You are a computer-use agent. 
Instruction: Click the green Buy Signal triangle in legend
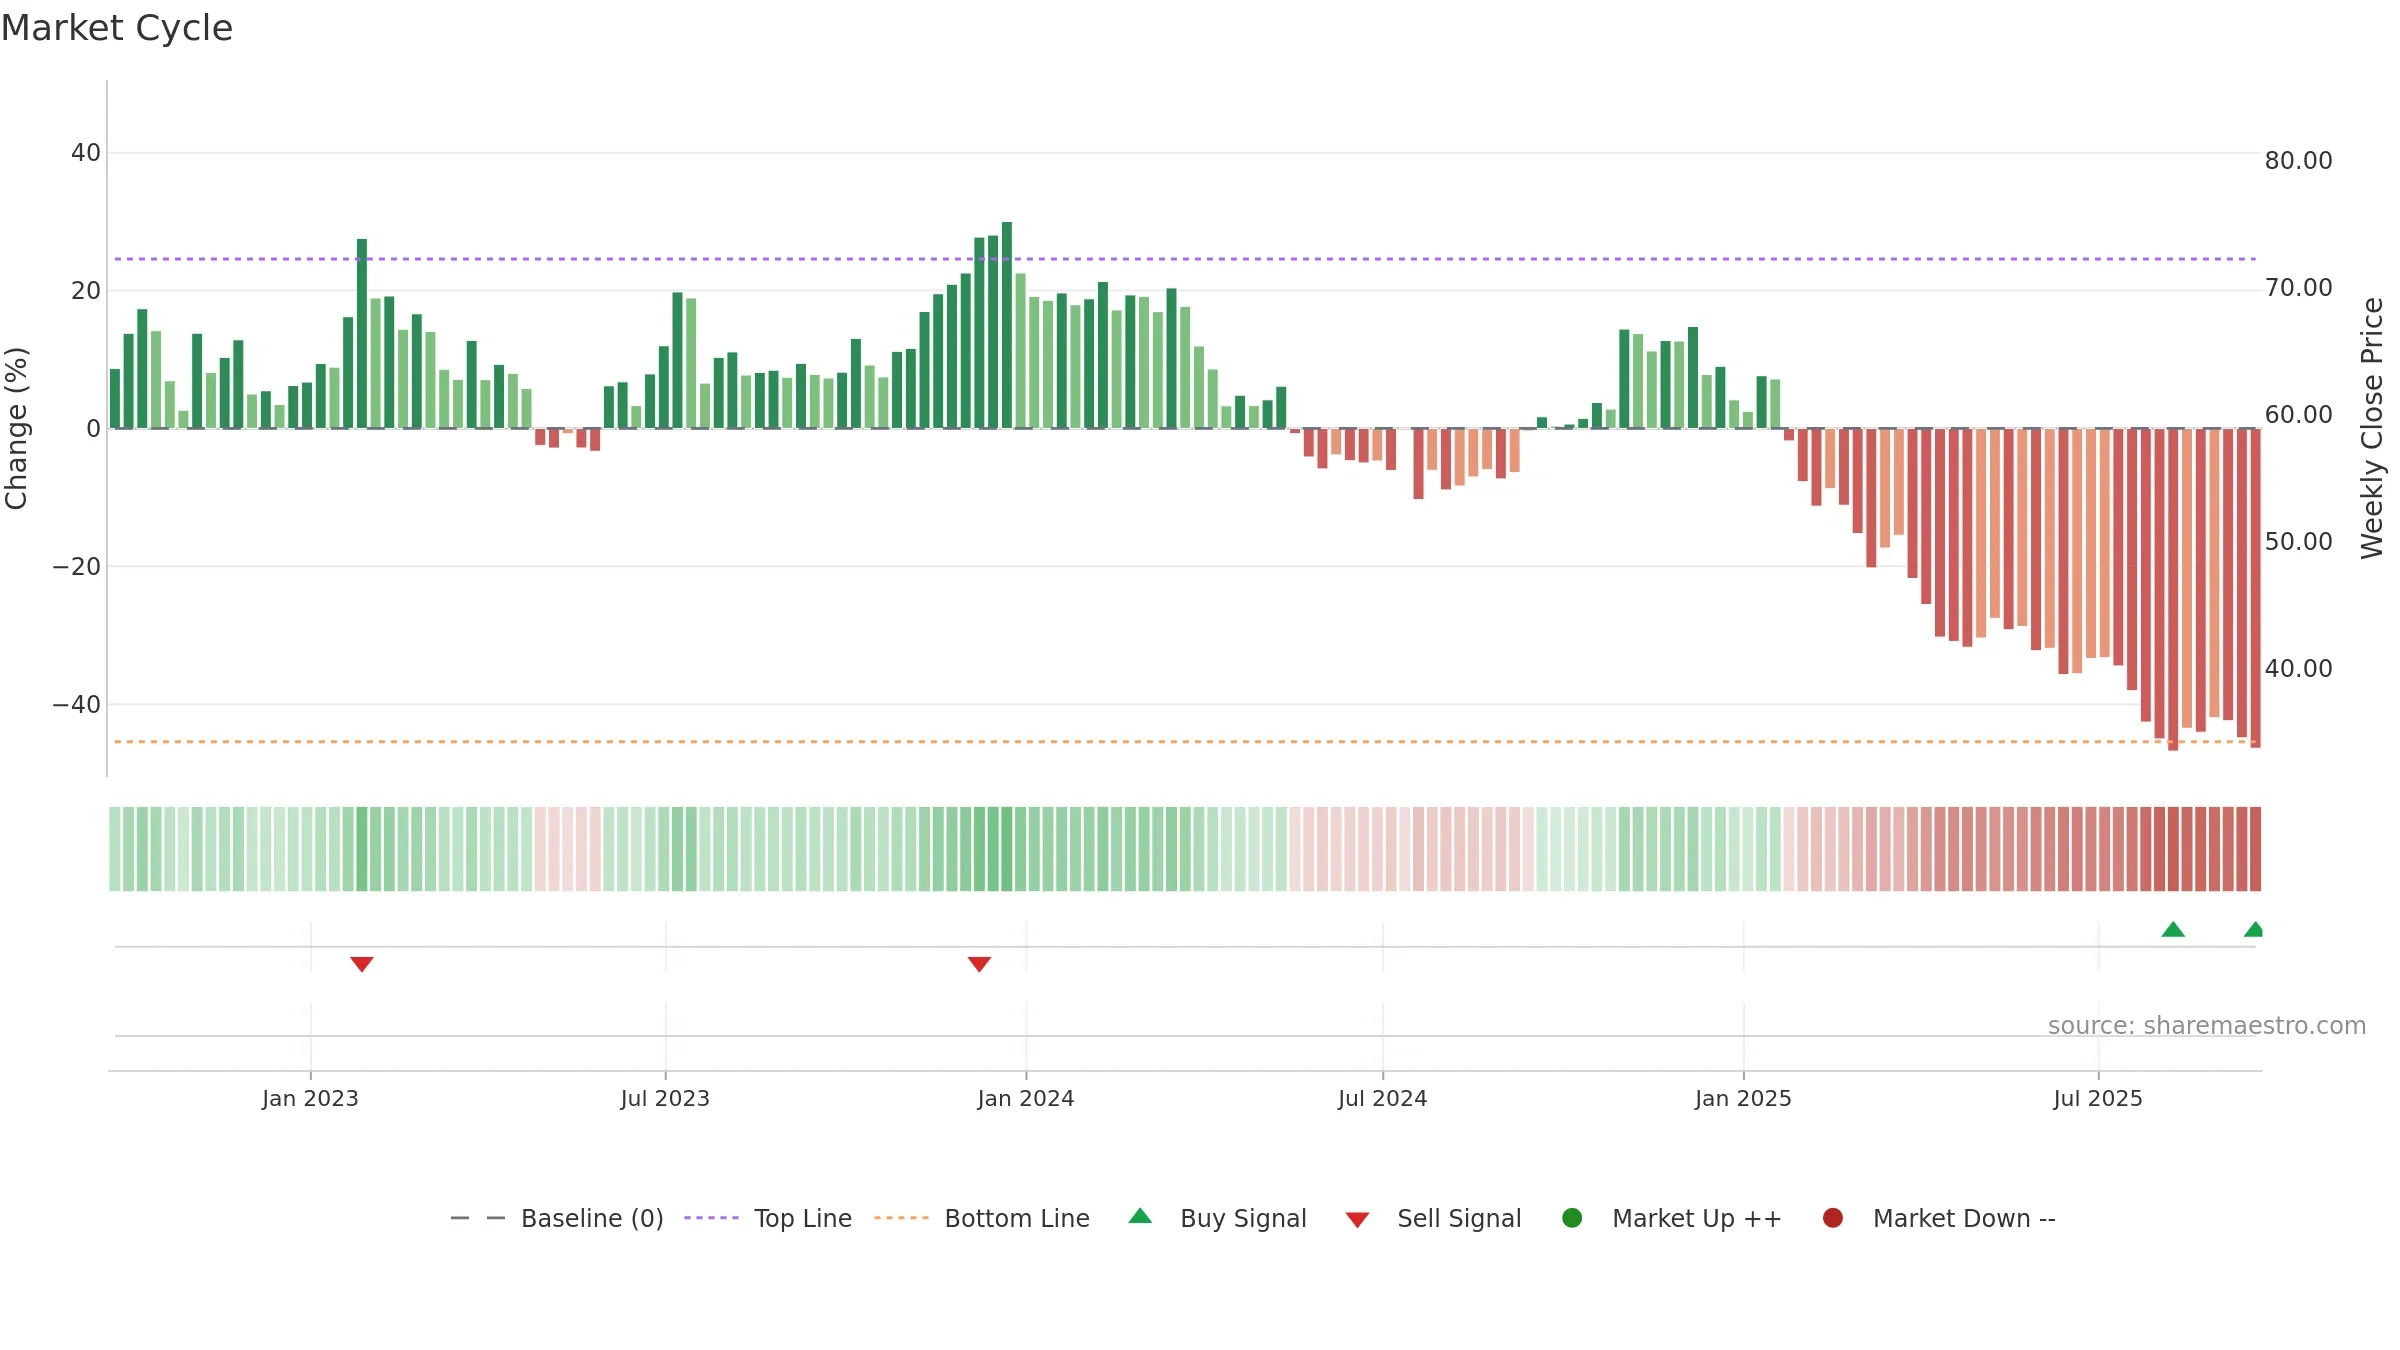coord(1140,1217)
